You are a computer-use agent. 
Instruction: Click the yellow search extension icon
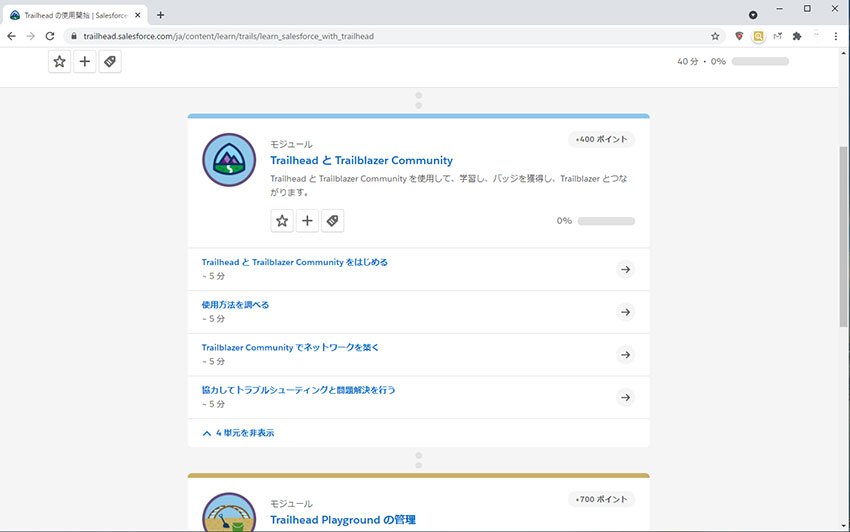pos(758,36)
